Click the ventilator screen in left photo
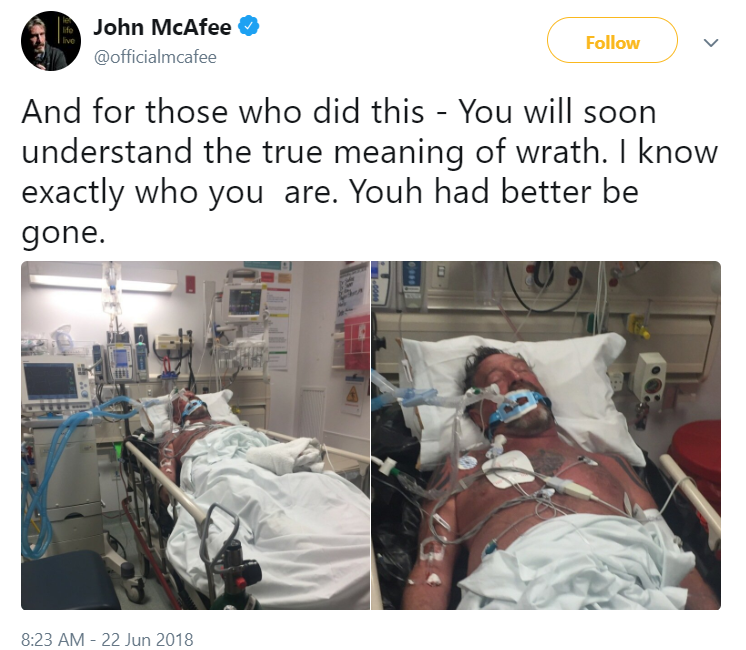The height and width of the screenshot is (650, 746). [x=49, y=381]
